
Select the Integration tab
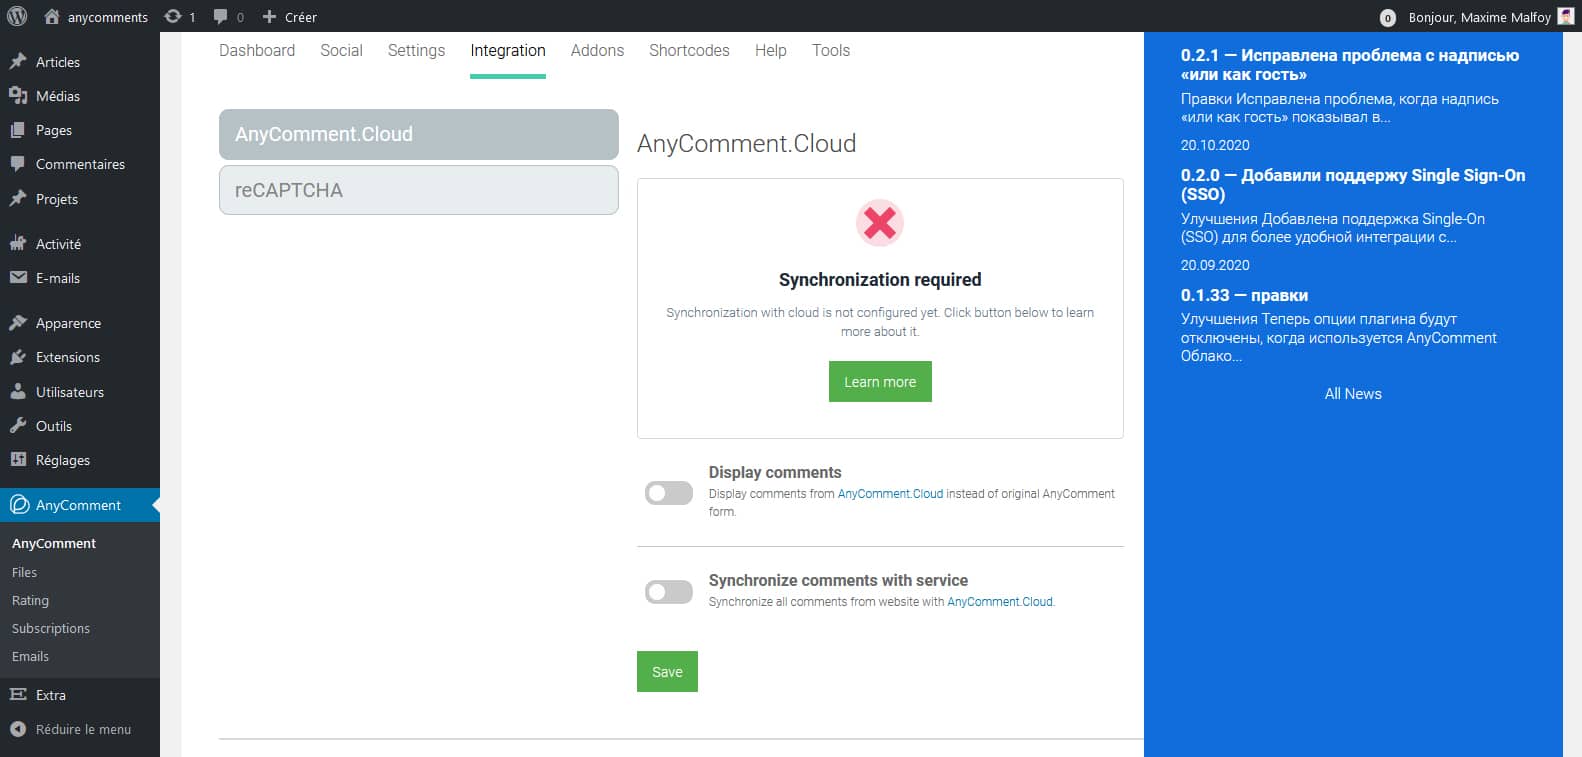pyautogui.click(x=508, y=50)
